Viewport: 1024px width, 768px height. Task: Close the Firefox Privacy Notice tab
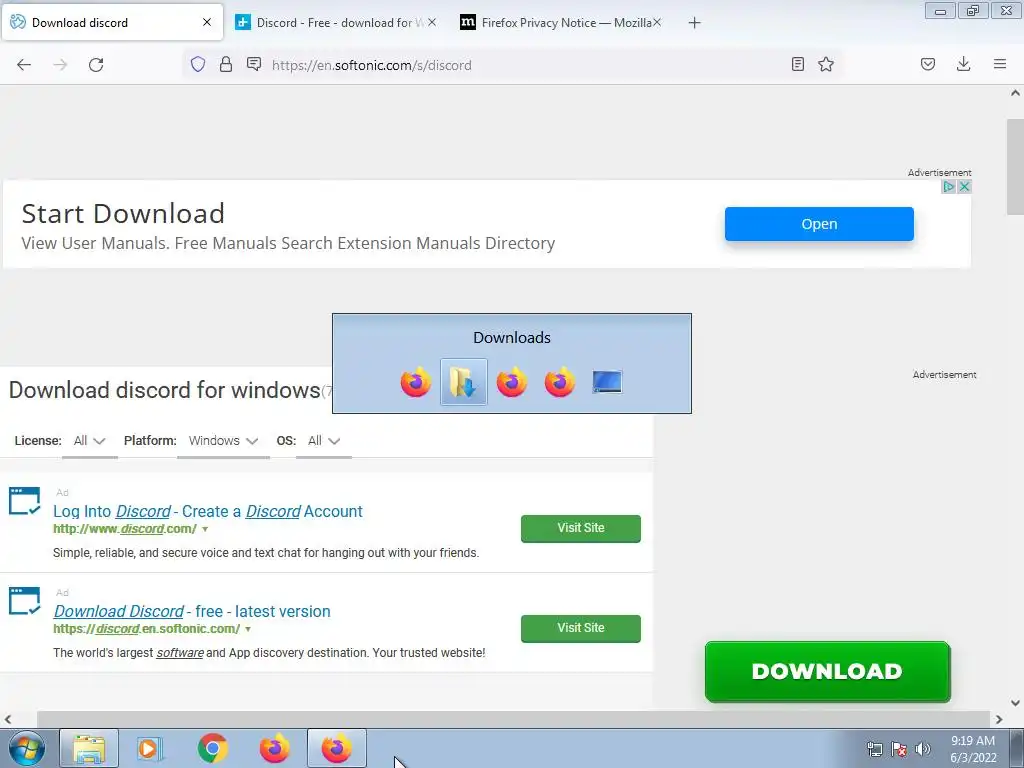pyautogui.click(x=657, y=22)
